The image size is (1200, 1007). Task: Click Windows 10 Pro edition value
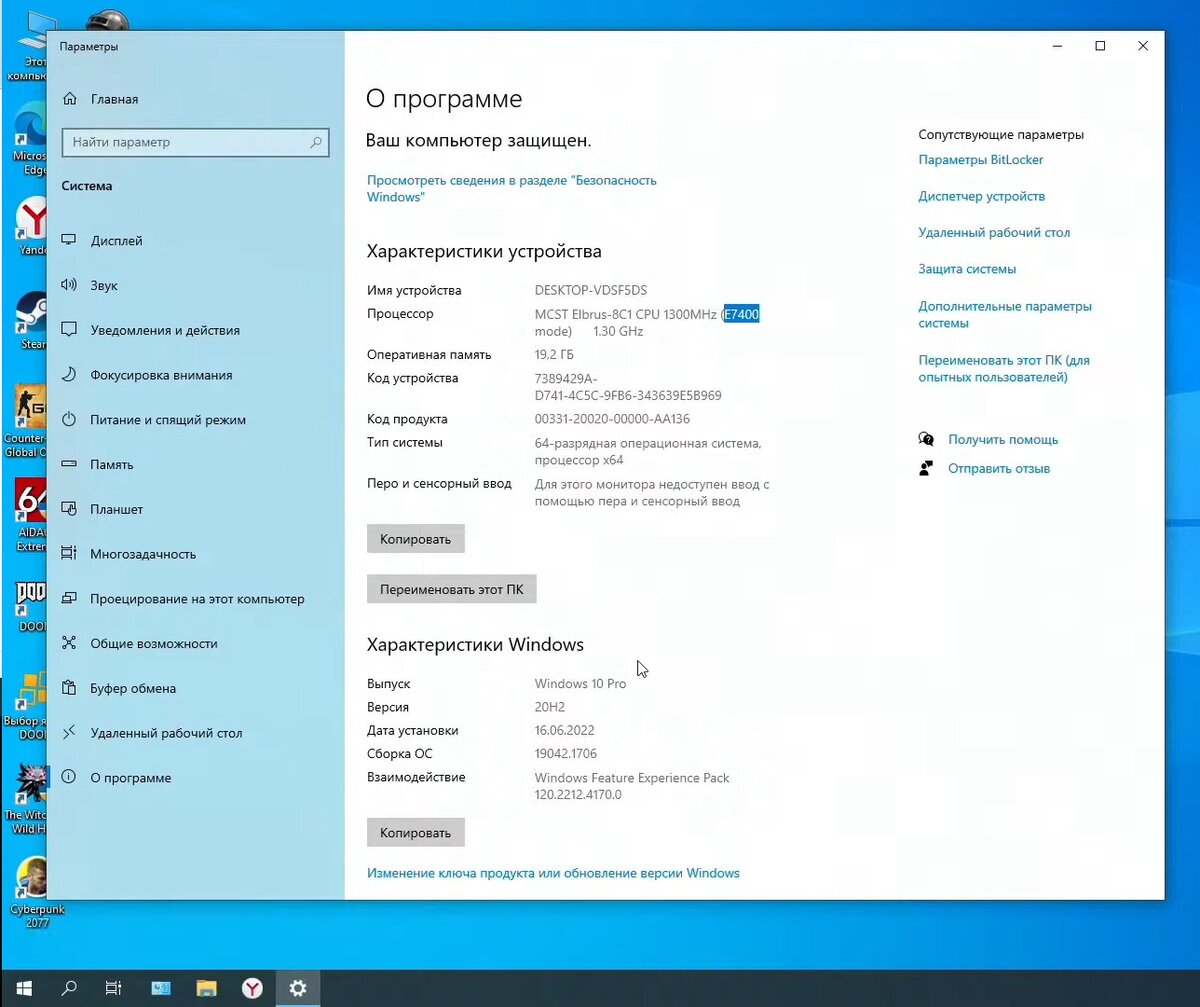(580, 684)
